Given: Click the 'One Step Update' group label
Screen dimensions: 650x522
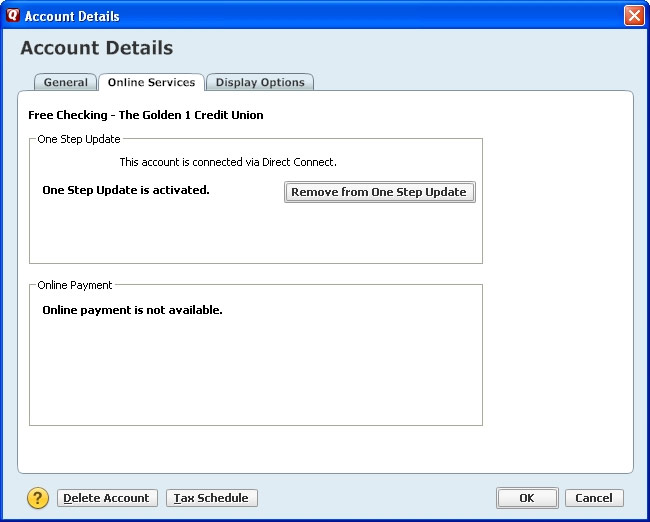Looking at the screenshot, I should coord(79,139).
